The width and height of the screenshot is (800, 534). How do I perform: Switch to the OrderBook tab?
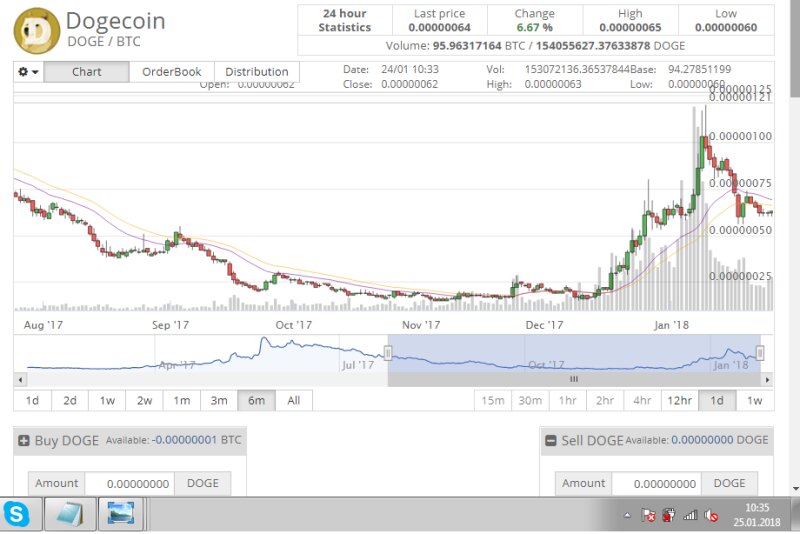click(x=171, y=72)
